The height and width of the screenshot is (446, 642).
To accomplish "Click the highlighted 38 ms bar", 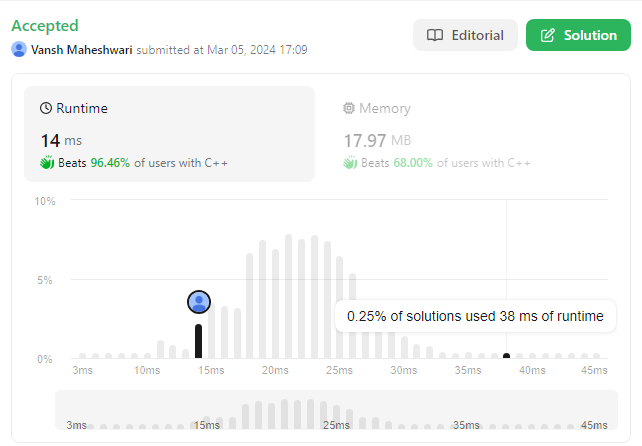I will point(506,355).
